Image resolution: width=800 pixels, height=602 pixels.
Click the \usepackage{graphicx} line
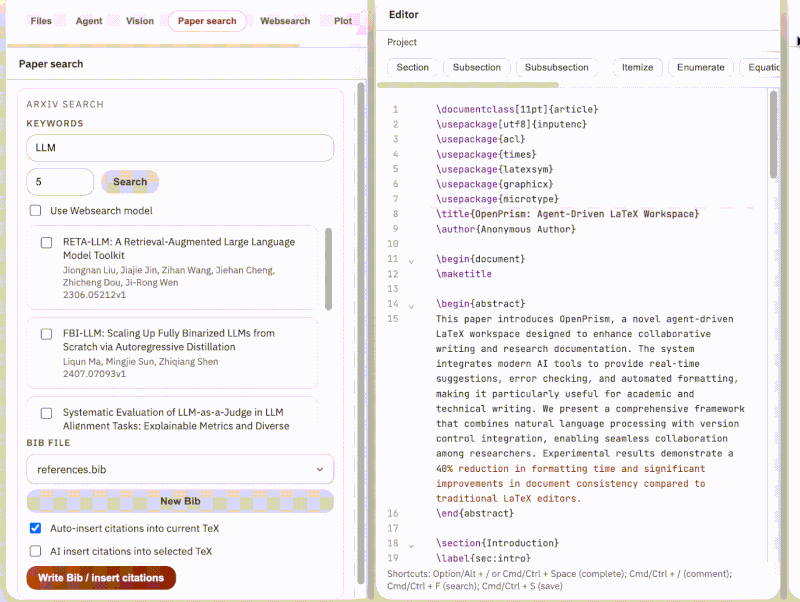pos(494,184)
